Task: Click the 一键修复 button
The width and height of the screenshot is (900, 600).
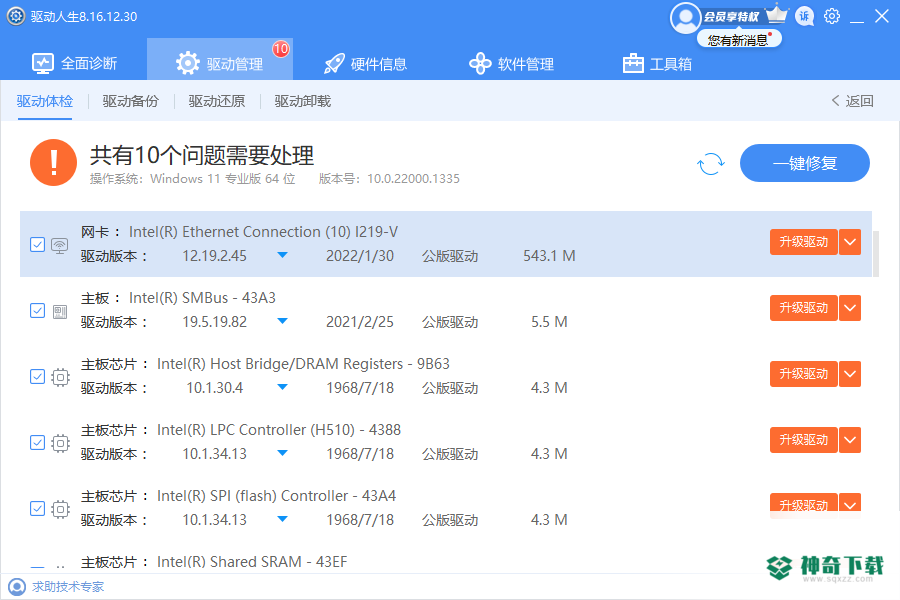Action: tap(805, 163)
